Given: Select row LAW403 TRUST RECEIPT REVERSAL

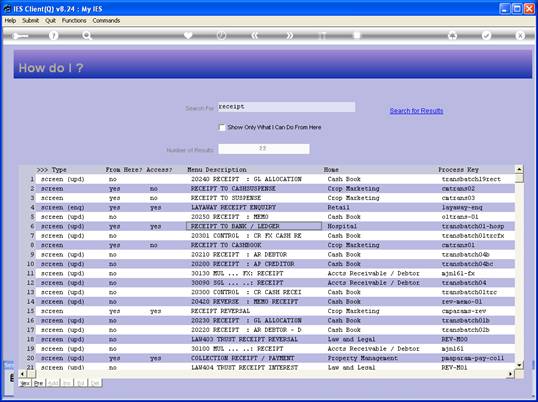Looking at the screenshot, I should (x=275, y=340).
